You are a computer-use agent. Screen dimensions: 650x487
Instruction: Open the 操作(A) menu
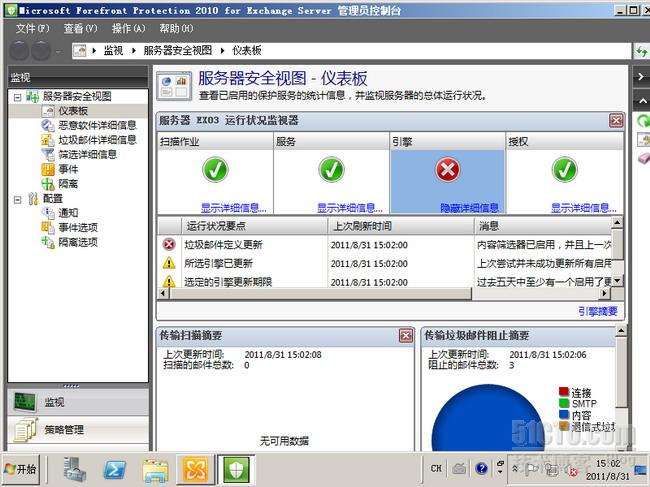[129, 28]
